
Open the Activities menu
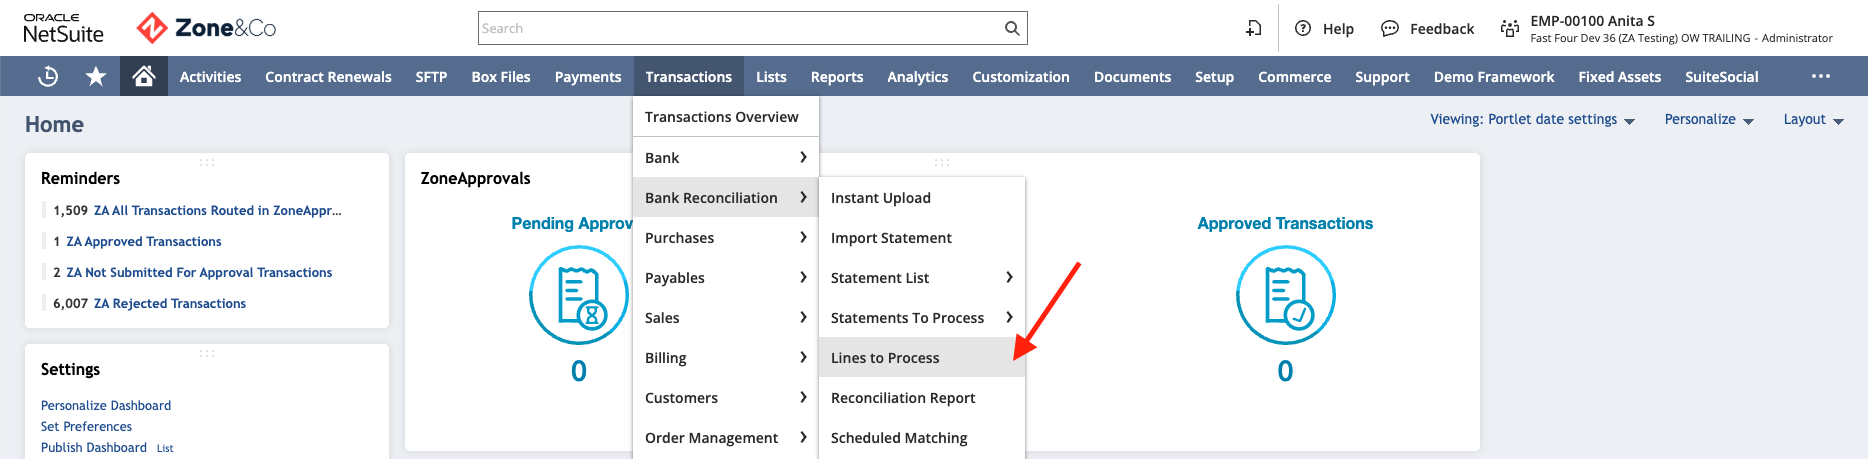tap(210, 77)
